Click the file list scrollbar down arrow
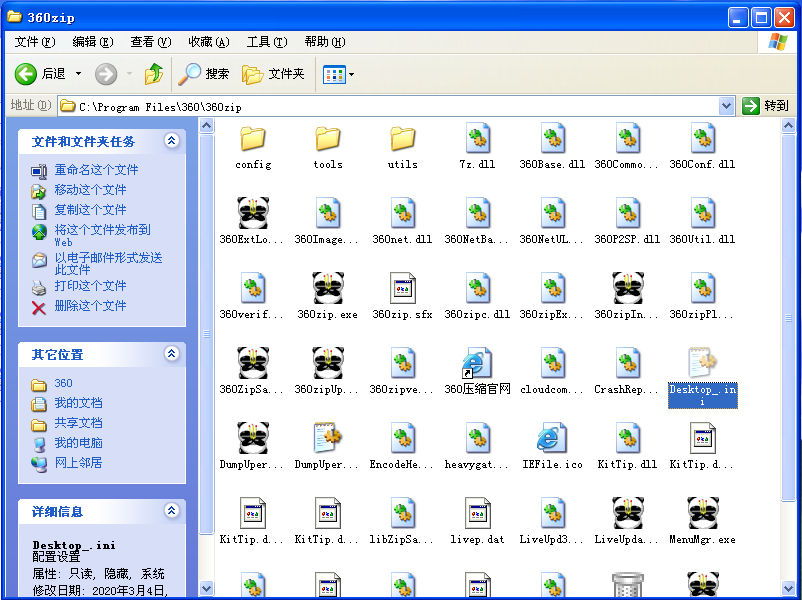The height and width of the screenshot is (600, 802). [x=788, y=588]
